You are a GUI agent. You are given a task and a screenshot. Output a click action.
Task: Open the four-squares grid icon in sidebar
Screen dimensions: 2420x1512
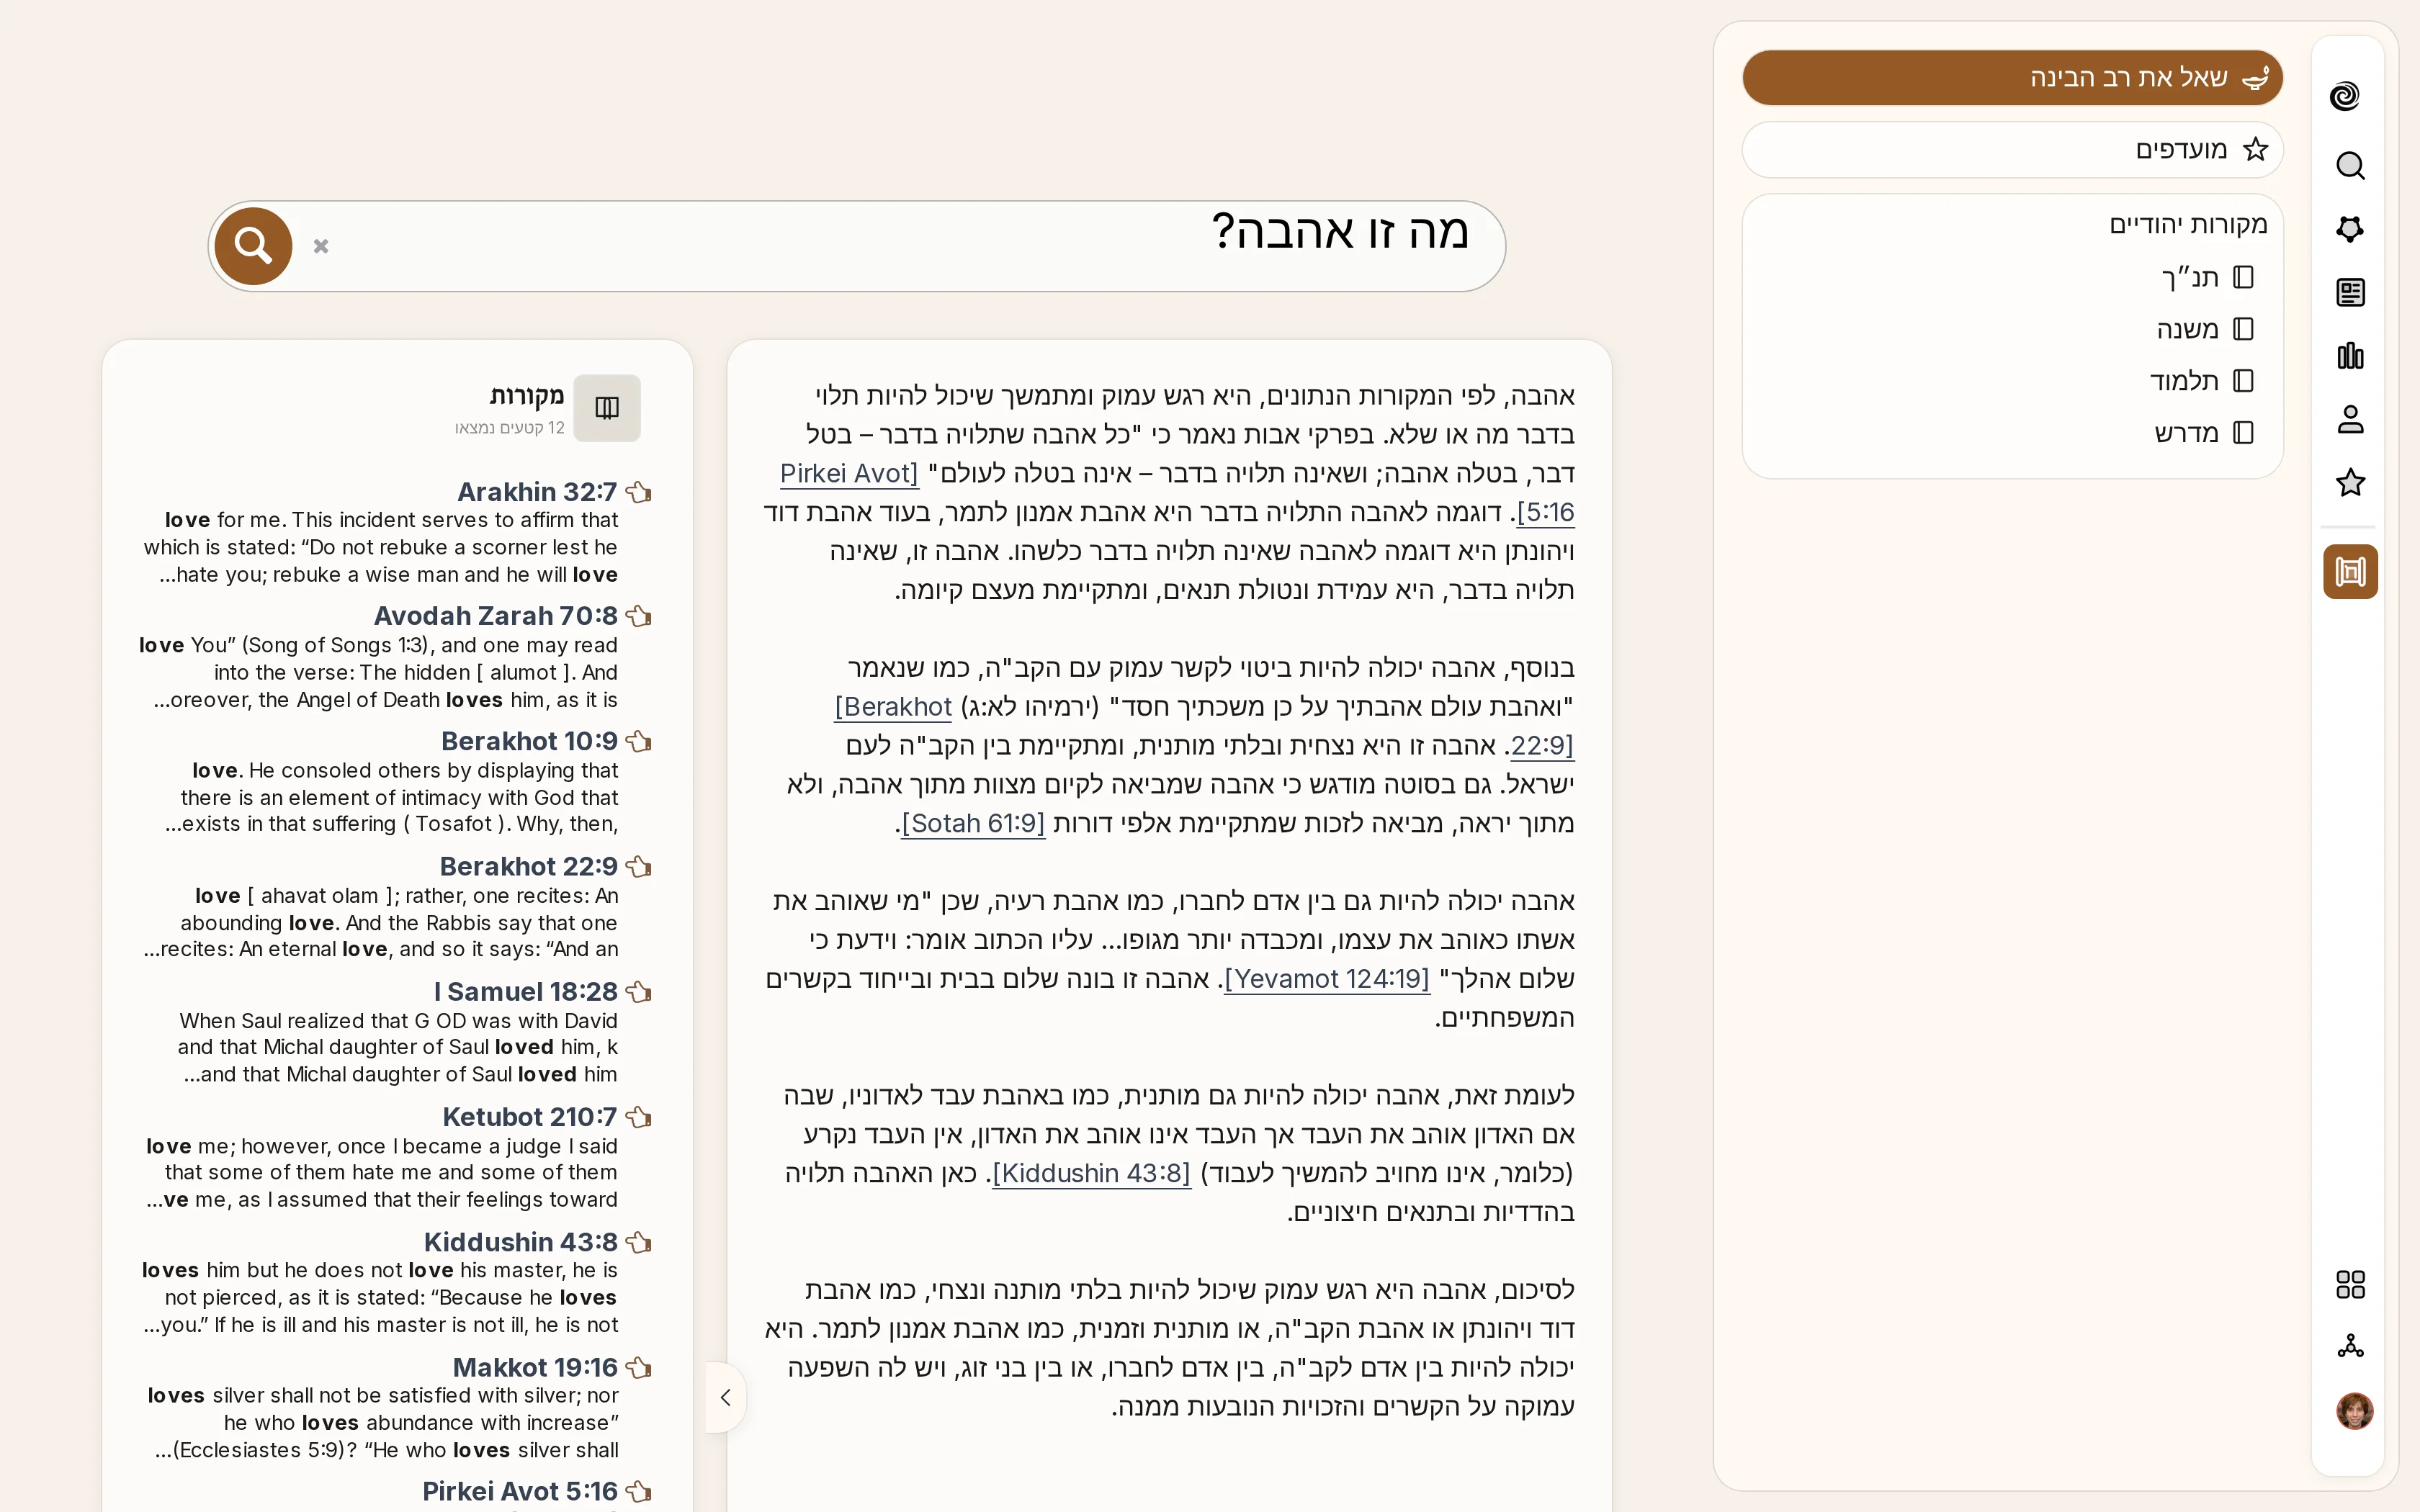(x=2350, y=1284)
